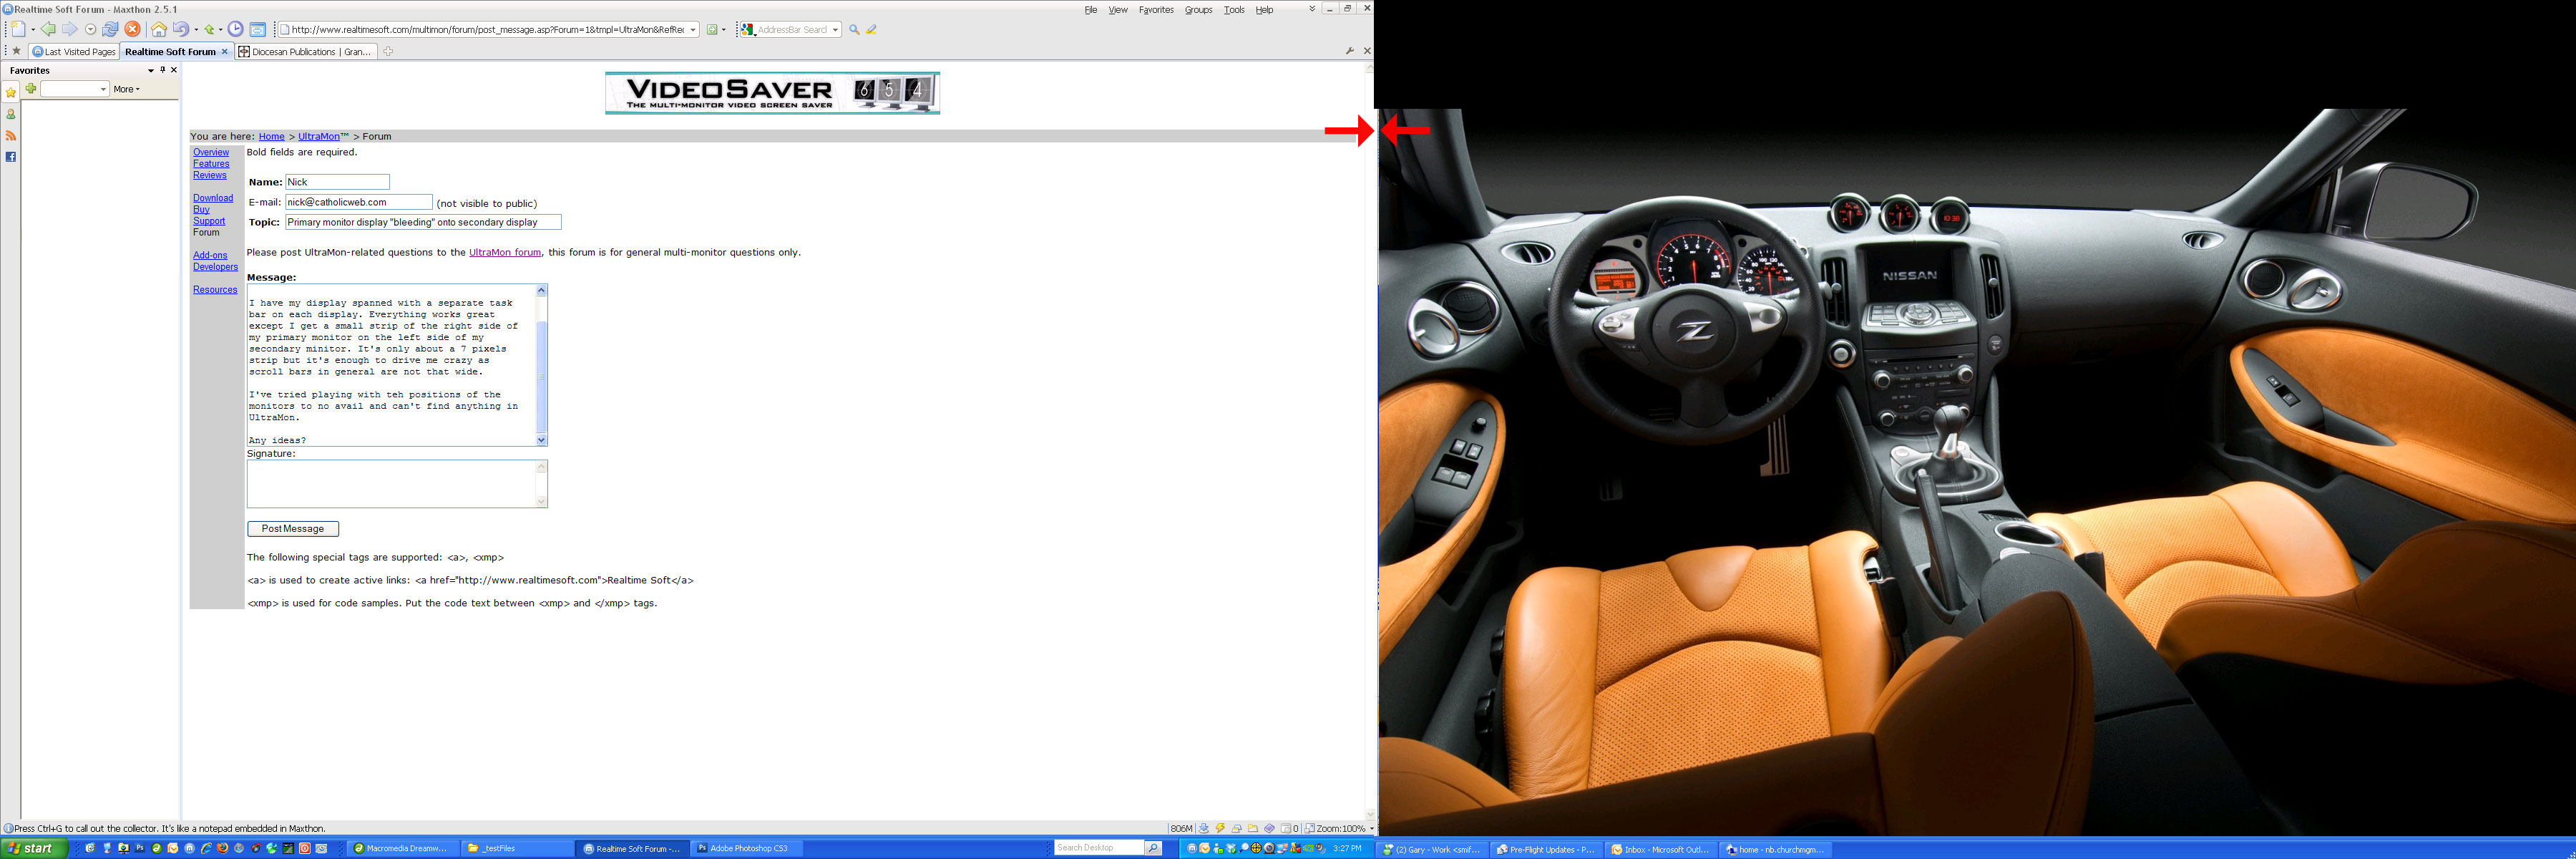Viewport: 2576px width, 859px height.
Task: Click the green Go button beside address bar
Action: pyautogui.click(x=712, y=29)
